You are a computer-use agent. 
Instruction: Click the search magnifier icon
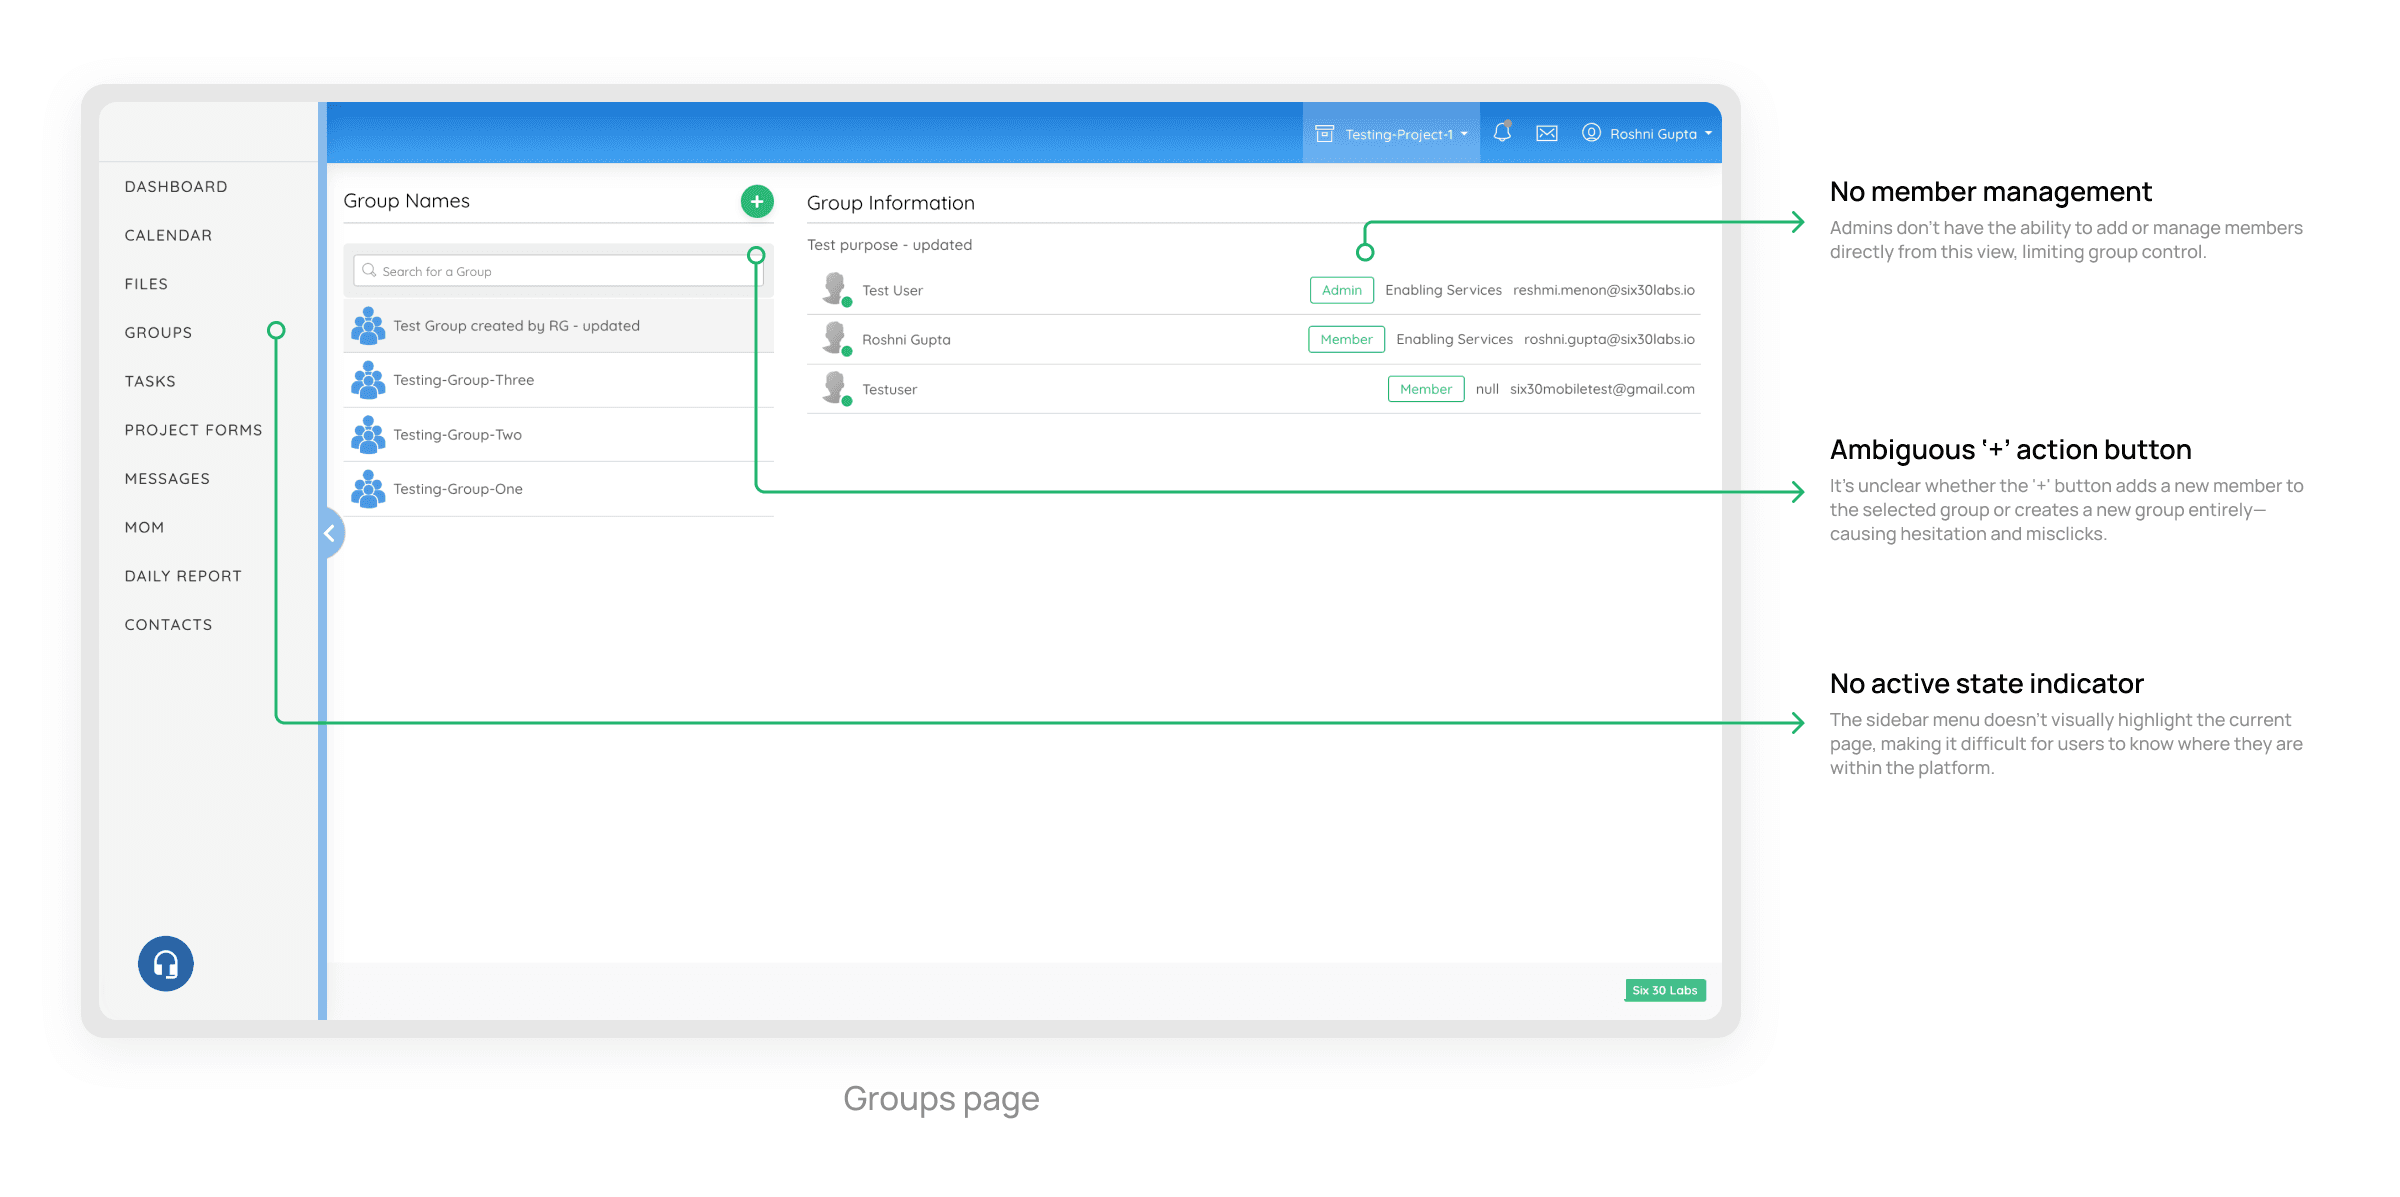pyautogui.click(x=369, y=271)
